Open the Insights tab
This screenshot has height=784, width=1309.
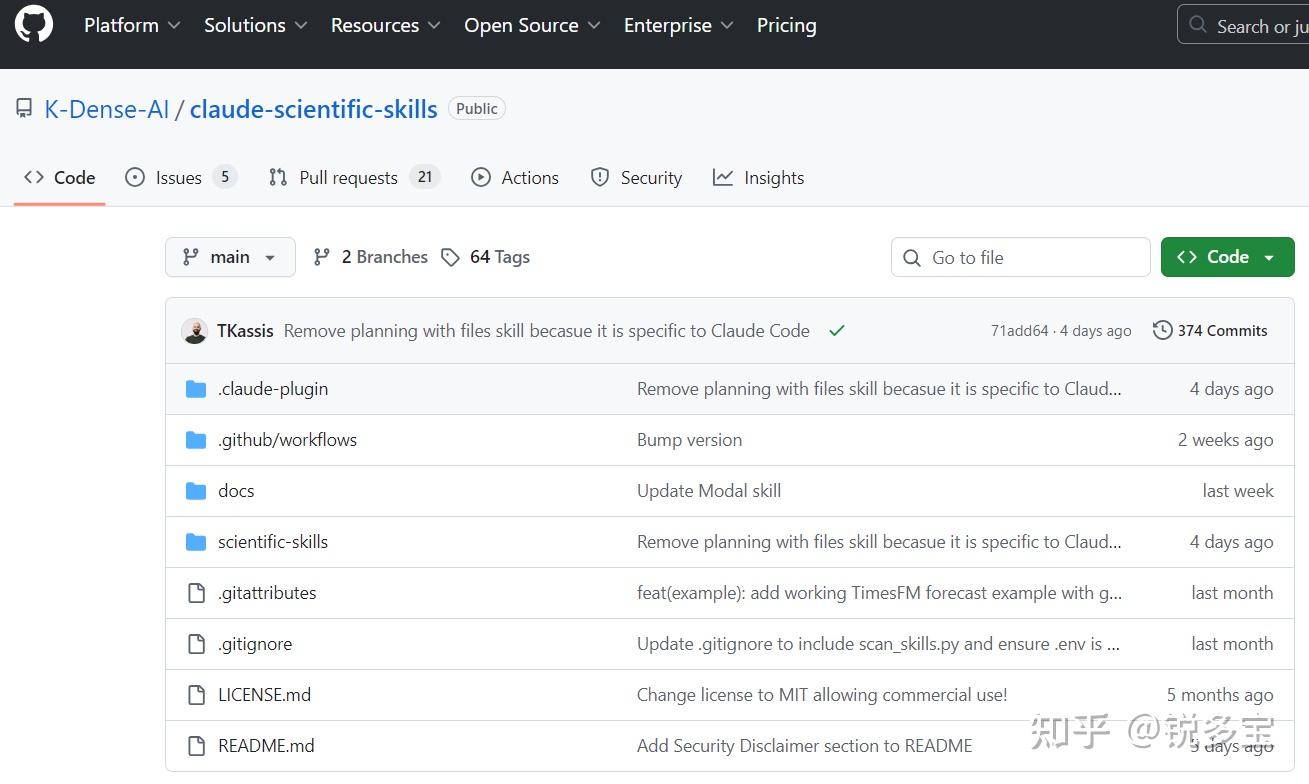(x=758, y=178)
